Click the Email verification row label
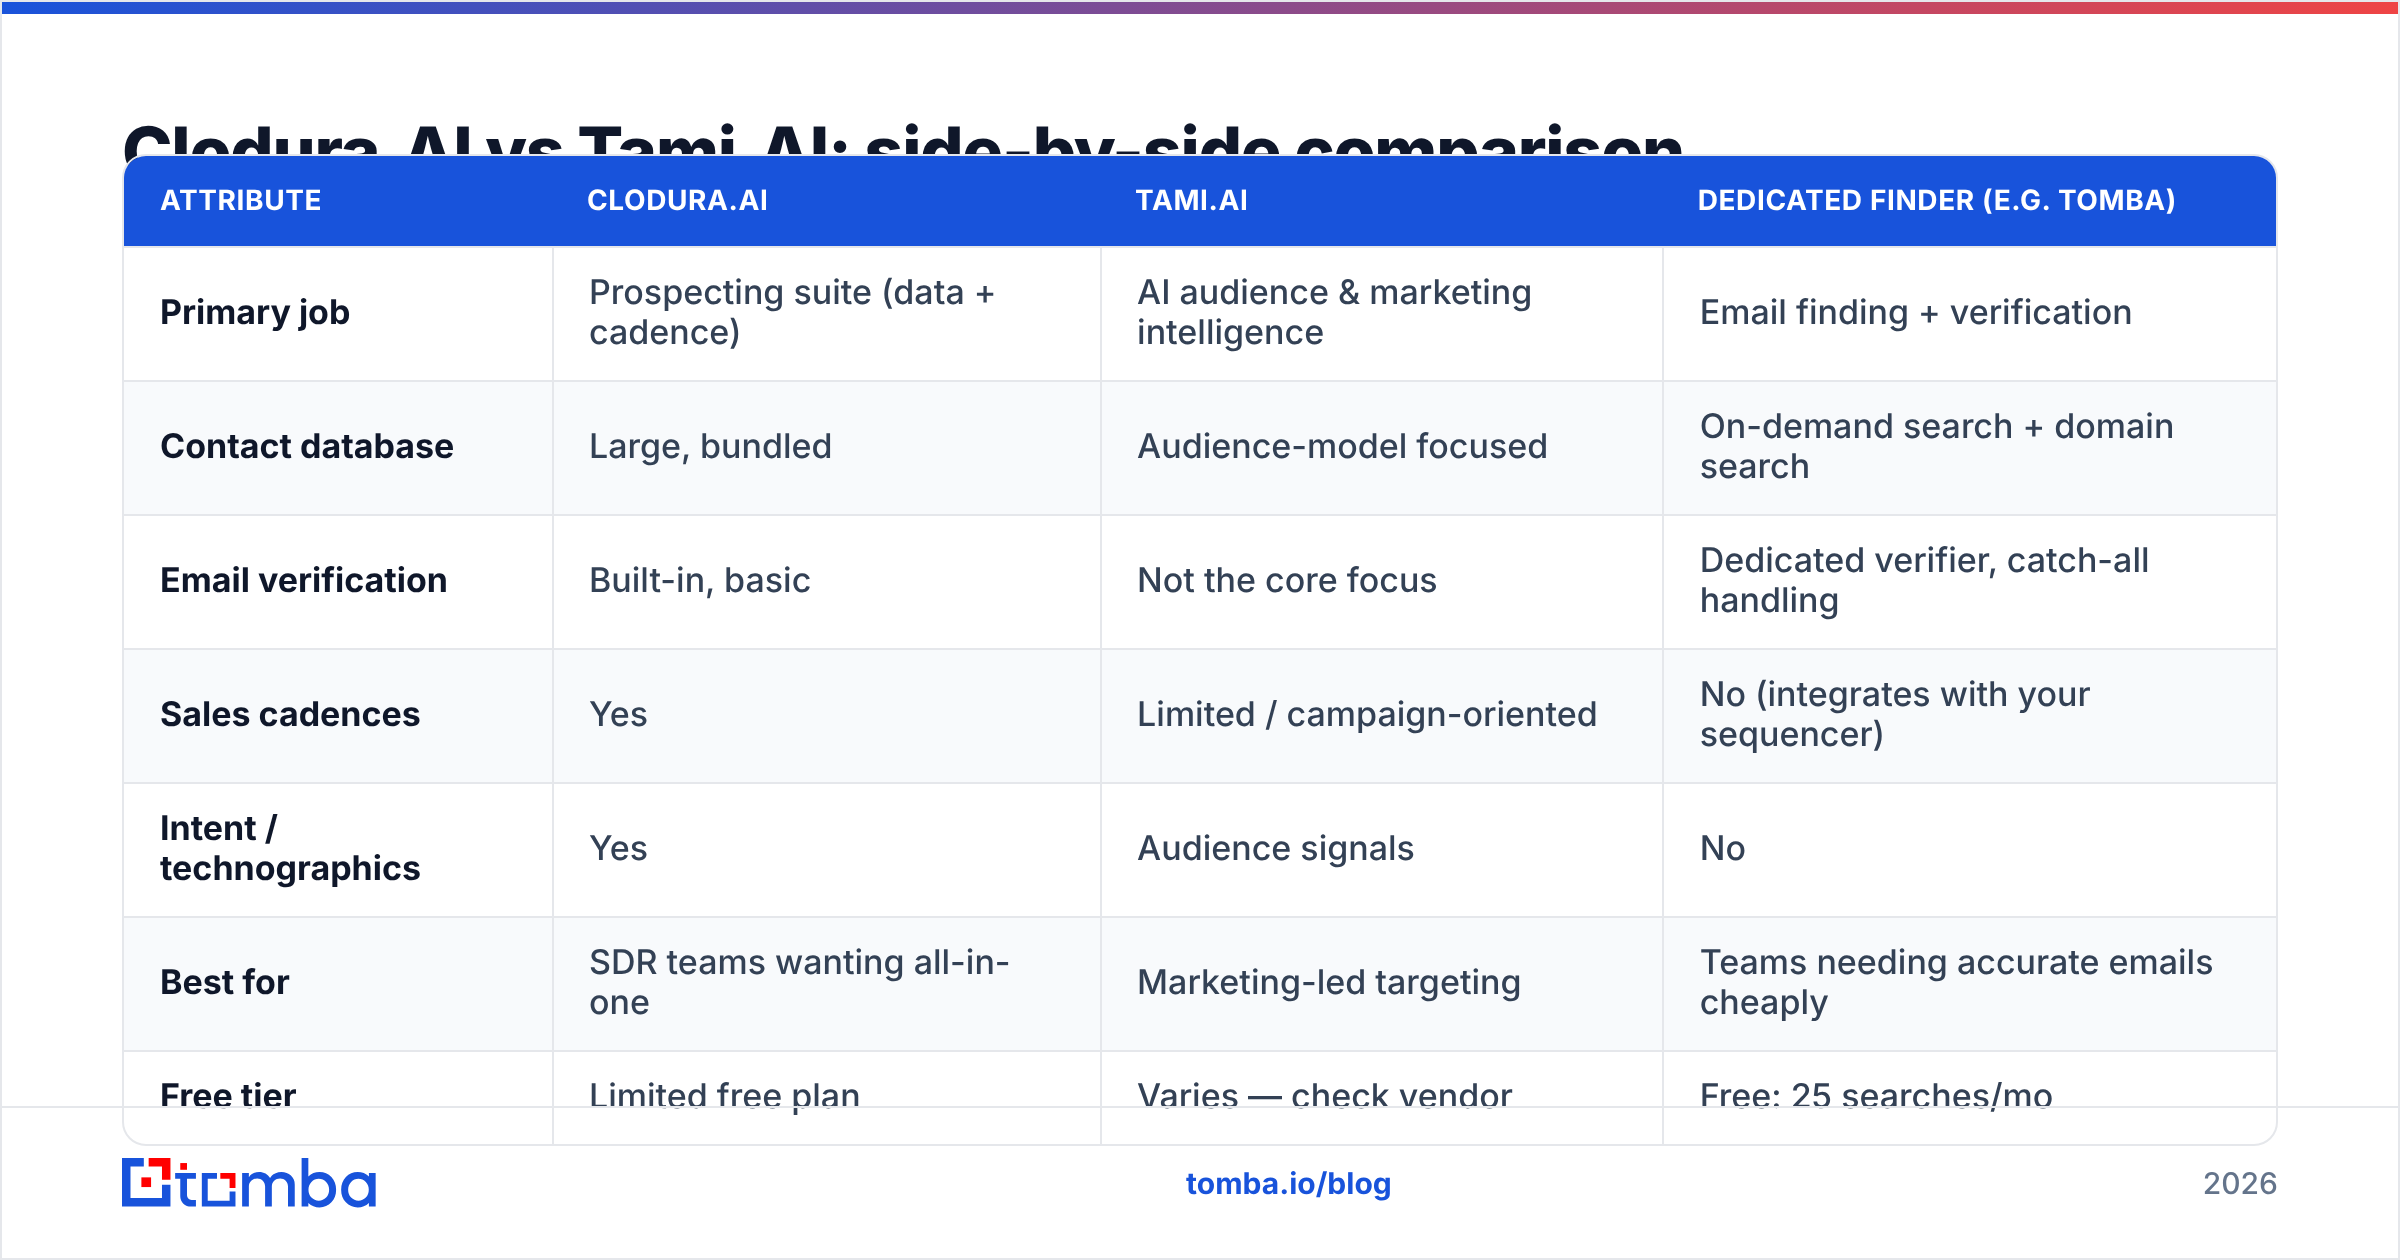The image size is (2400, 1260). pyautogui.click(x=304, y=580)
